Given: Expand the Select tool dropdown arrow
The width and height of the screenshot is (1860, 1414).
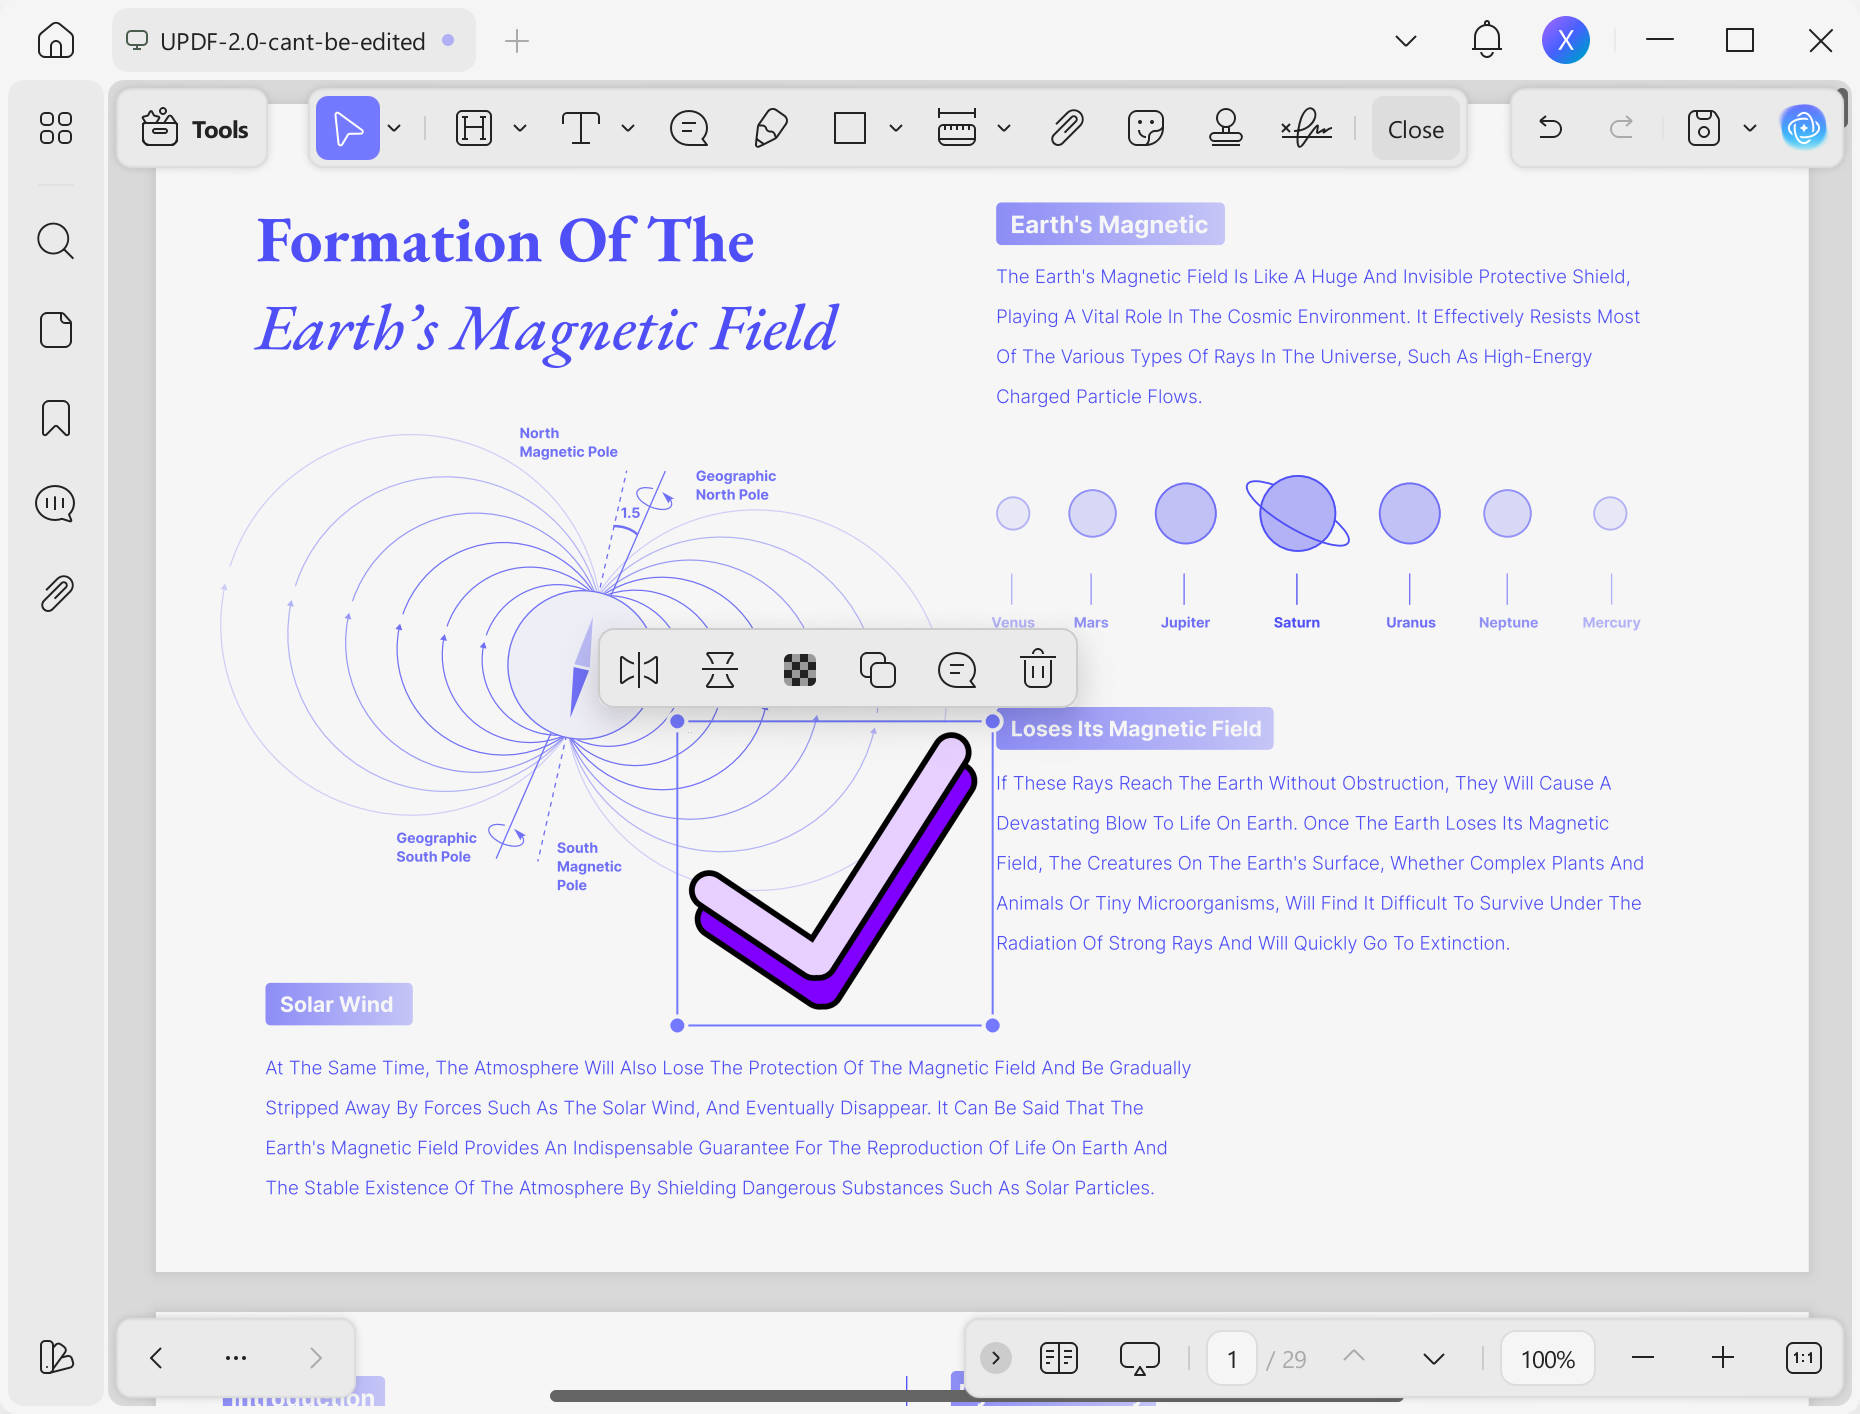Looking at the screenshot, I should [x=395, y=128].
